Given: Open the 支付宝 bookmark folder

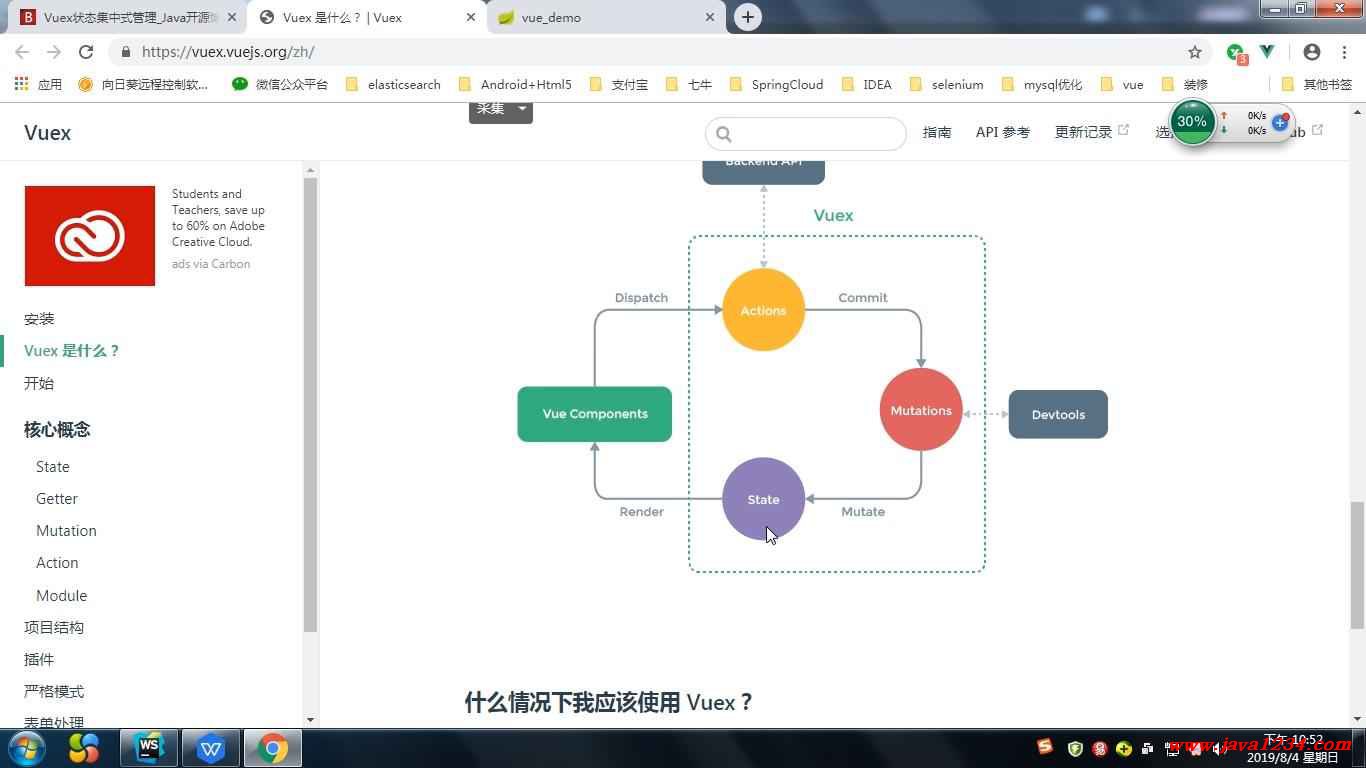Looking at the screenshot, I should click(618, 84).
